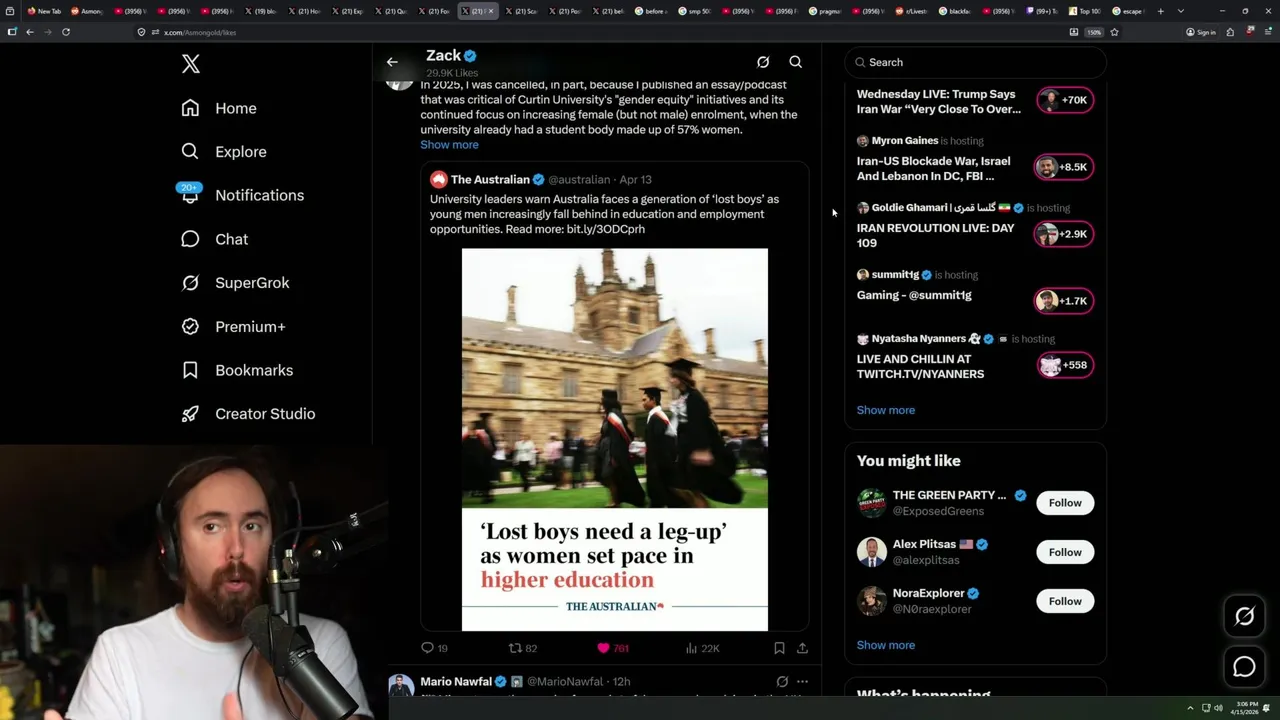
Task: Share The Australian quote tweet
Action: pos(802,648)
